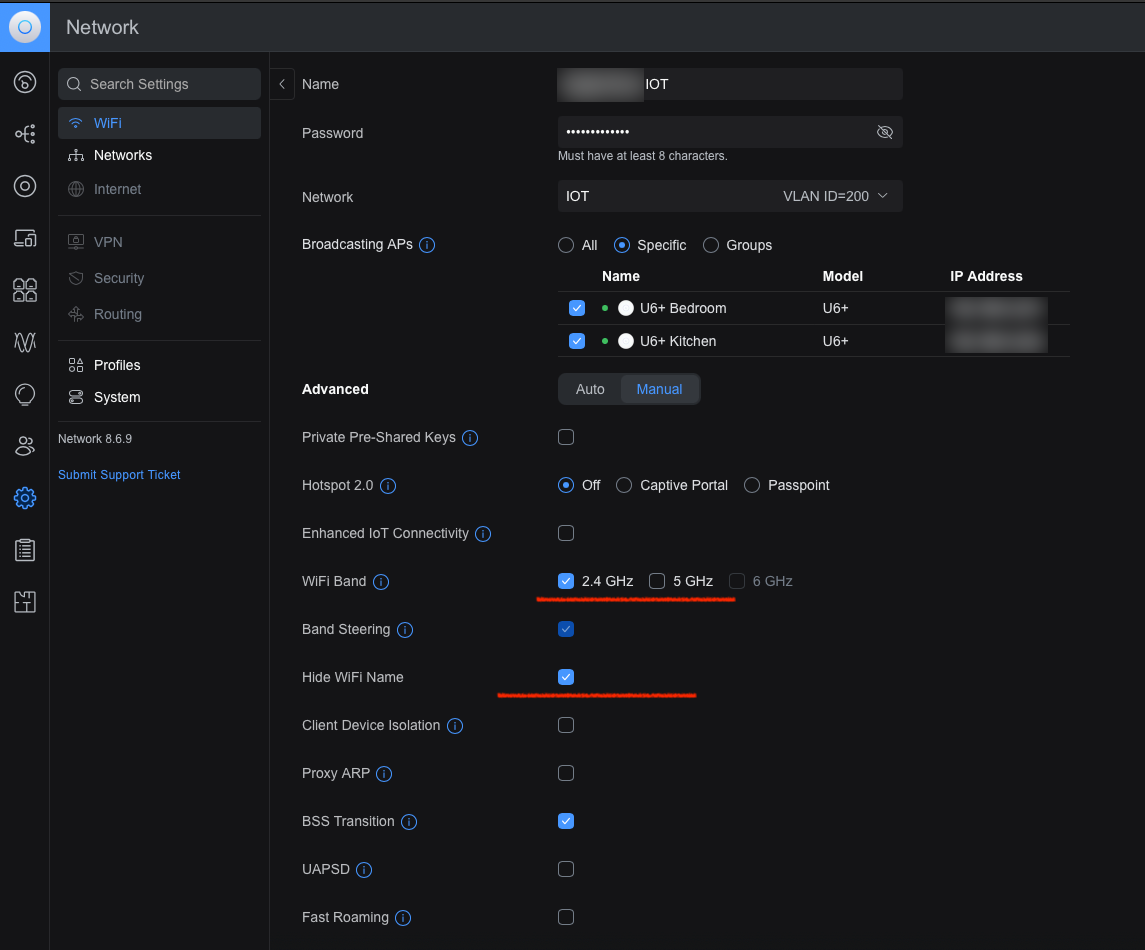
Task: Switch Advanced settings to Auto
Action: [590, 389]
